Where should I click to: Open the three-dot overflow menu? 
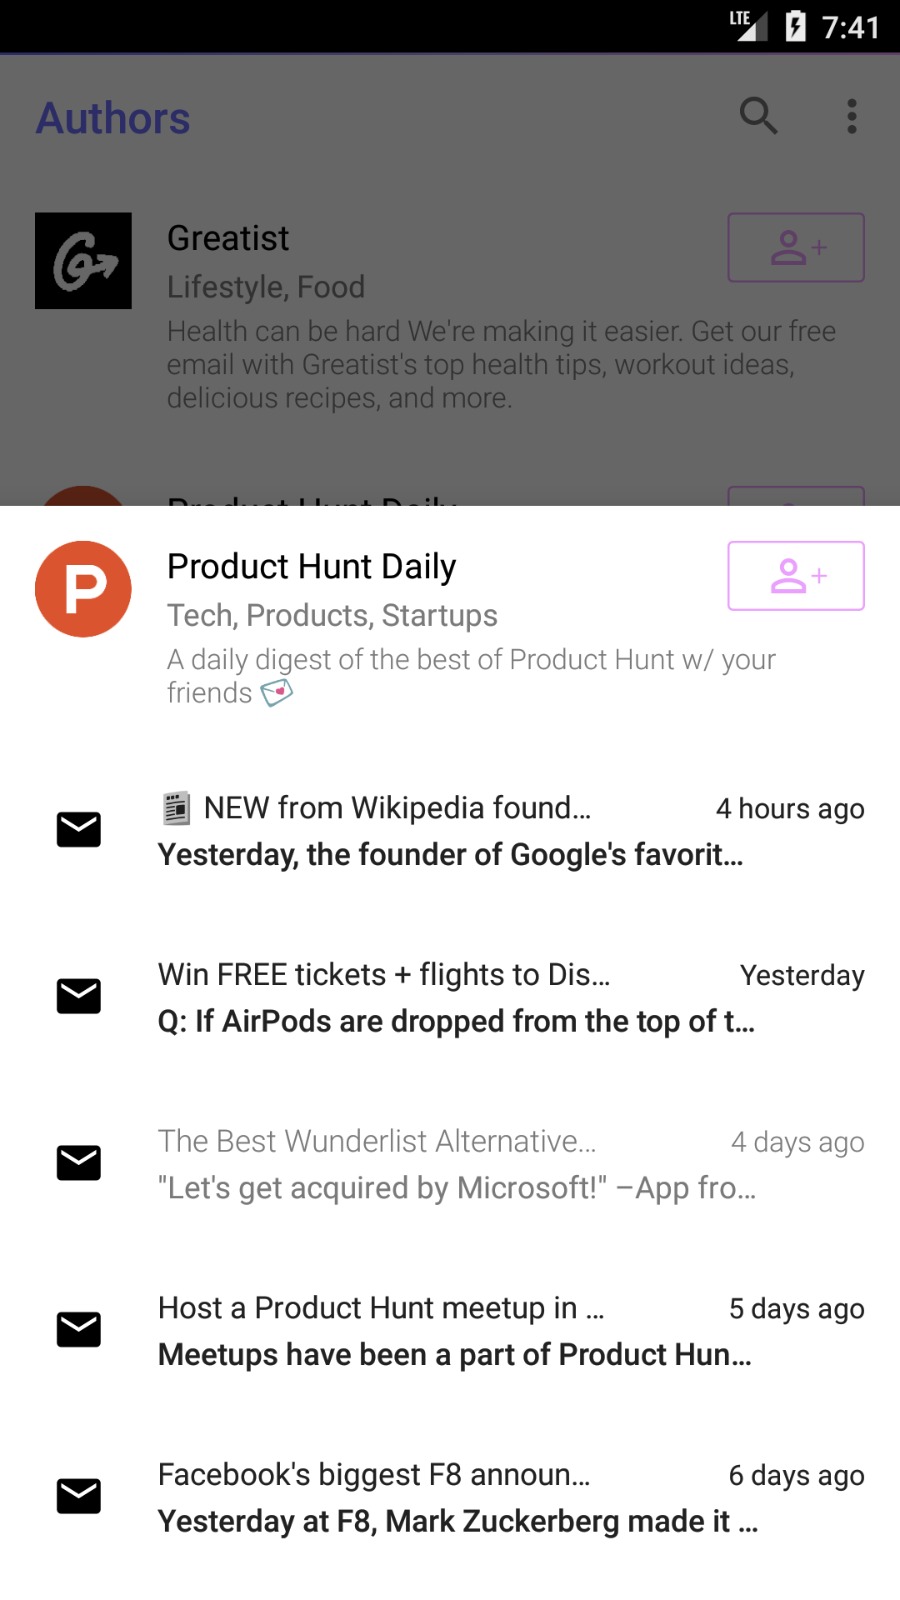tap(851, 116)
